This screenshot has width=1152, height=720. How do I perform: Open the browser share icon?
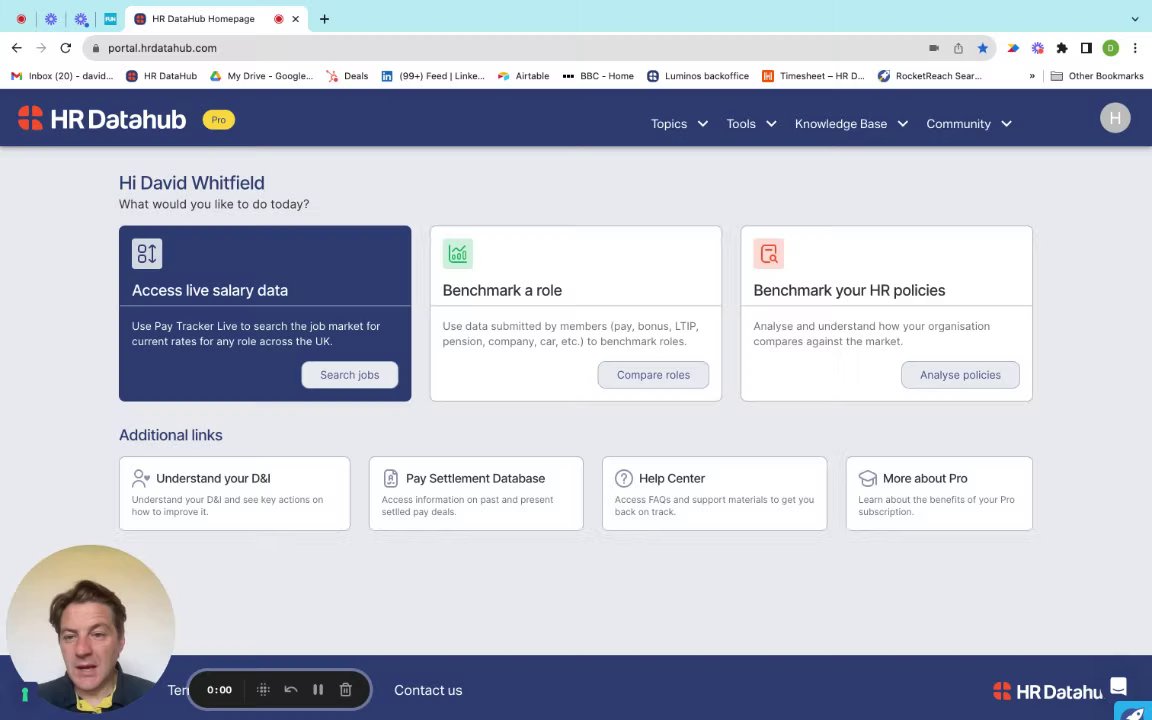(958, 48)
